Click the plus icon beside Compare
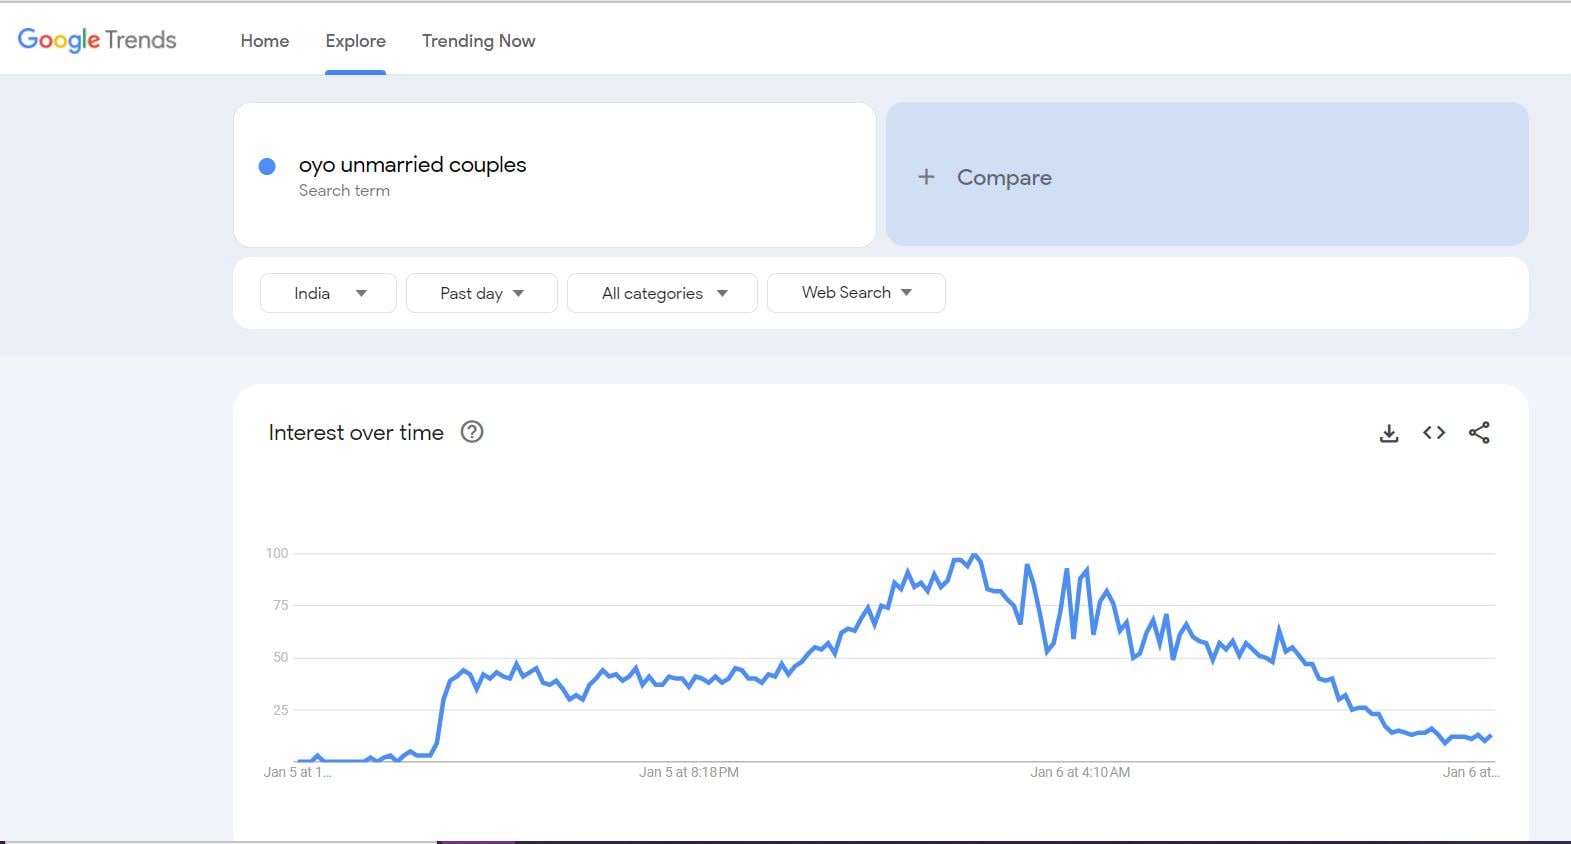 point(926,177)
